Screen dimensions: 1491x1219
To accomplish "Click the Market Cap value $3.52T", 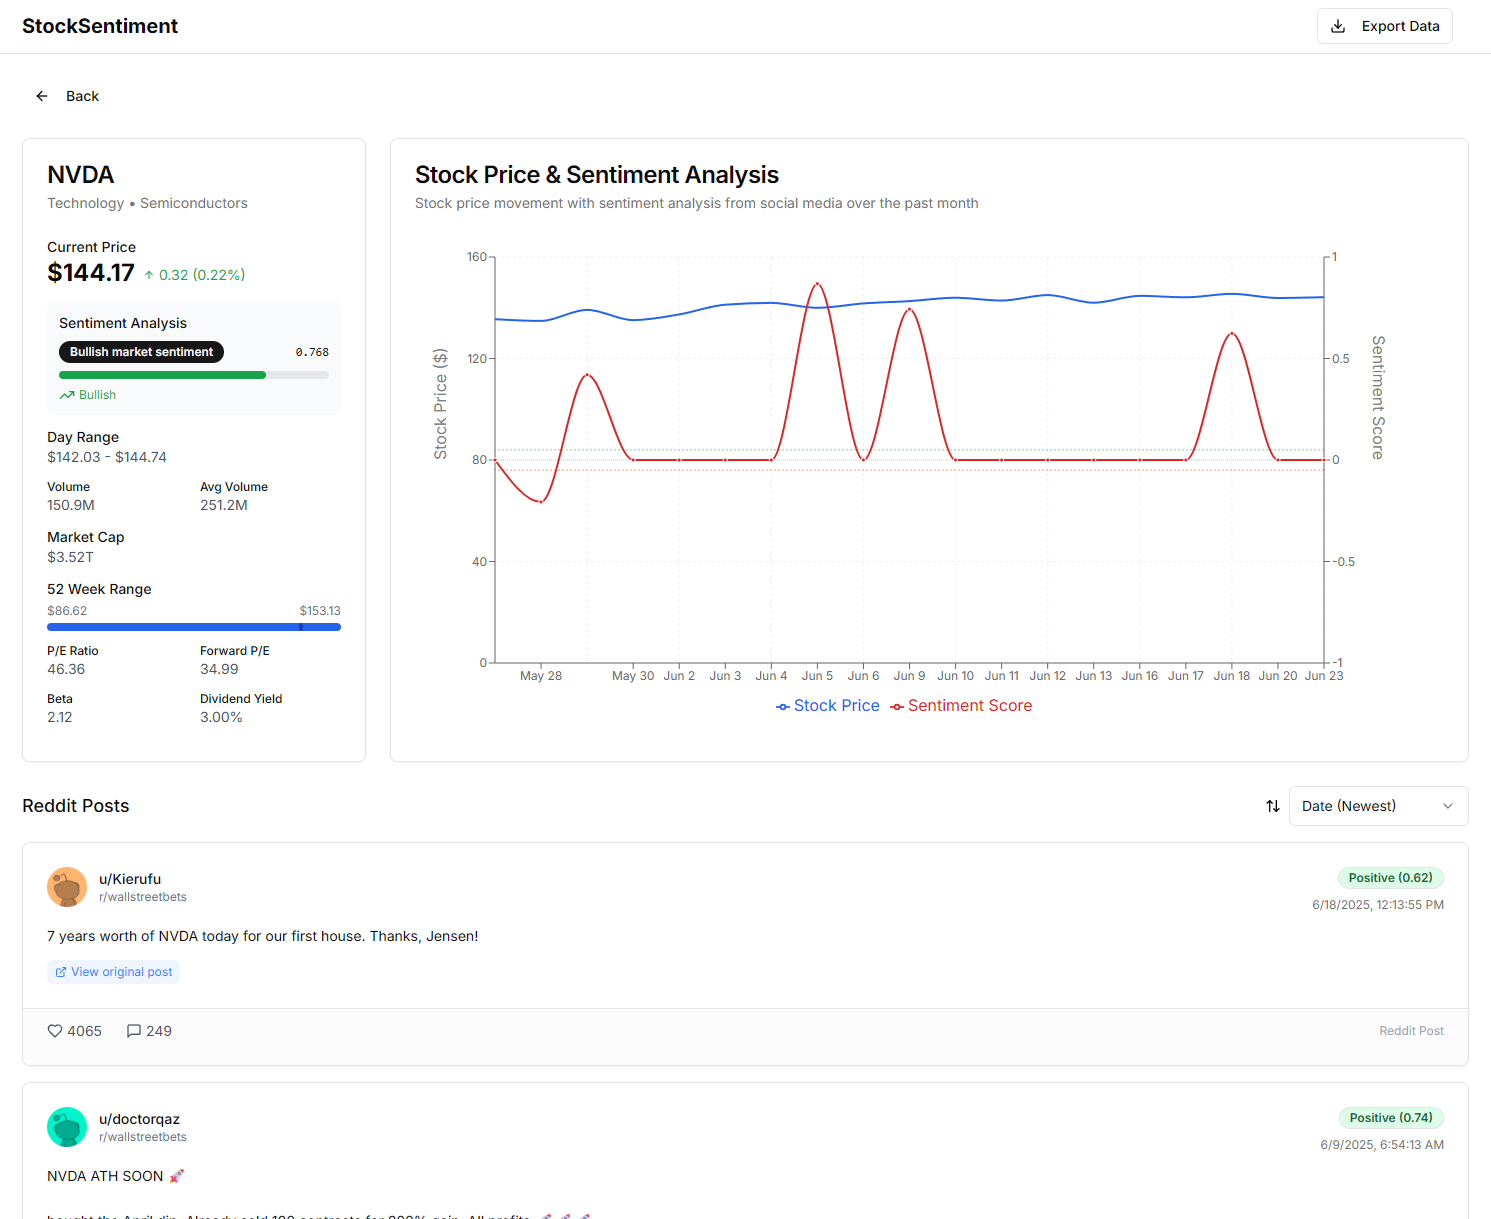I will coord(70,557).
